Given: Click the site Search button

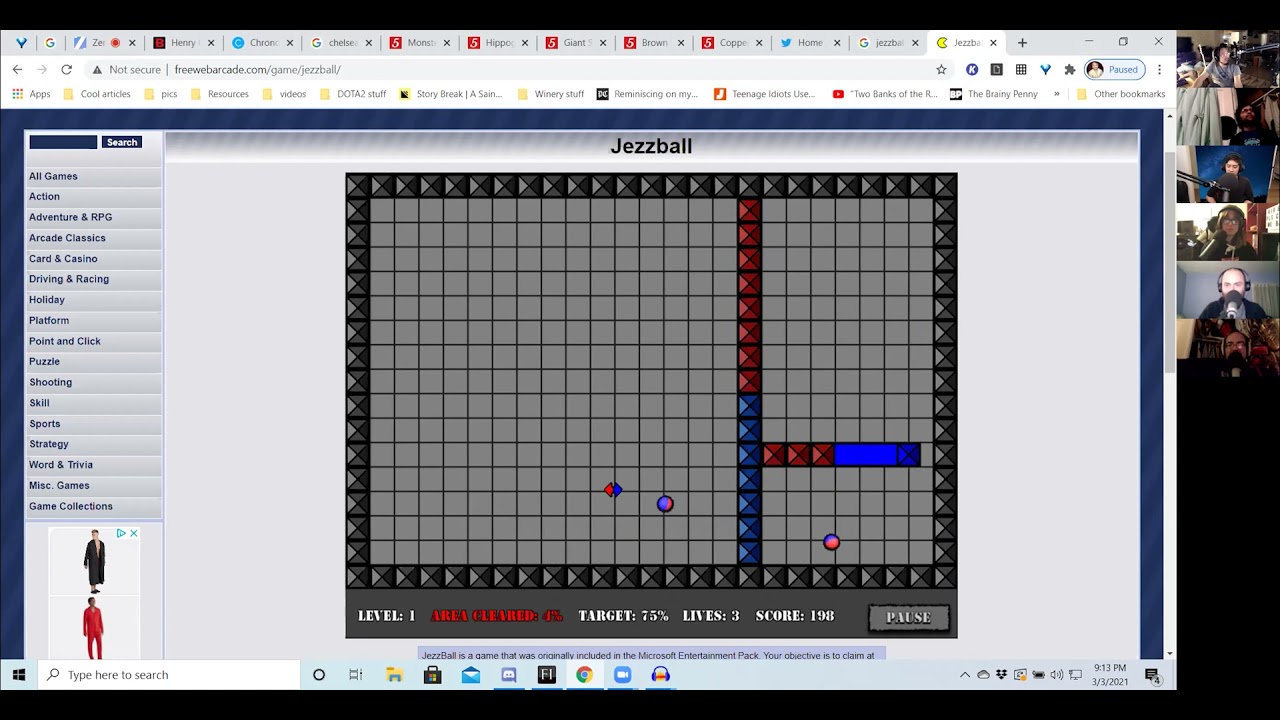Looking at the screenshot, I should [x=122, y=142].
